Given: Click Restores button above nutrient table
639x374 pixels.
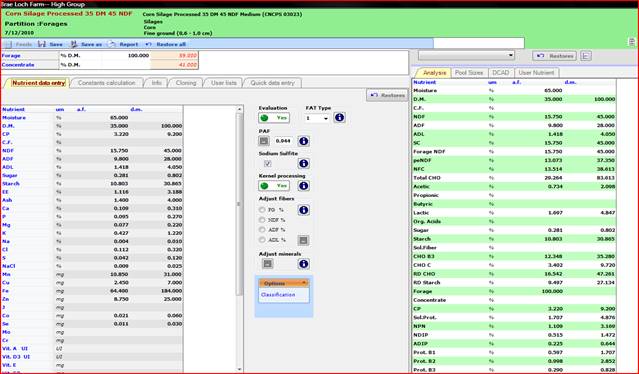Looking at the screenshot, I should pyautogui.click(x=387, y=95).
